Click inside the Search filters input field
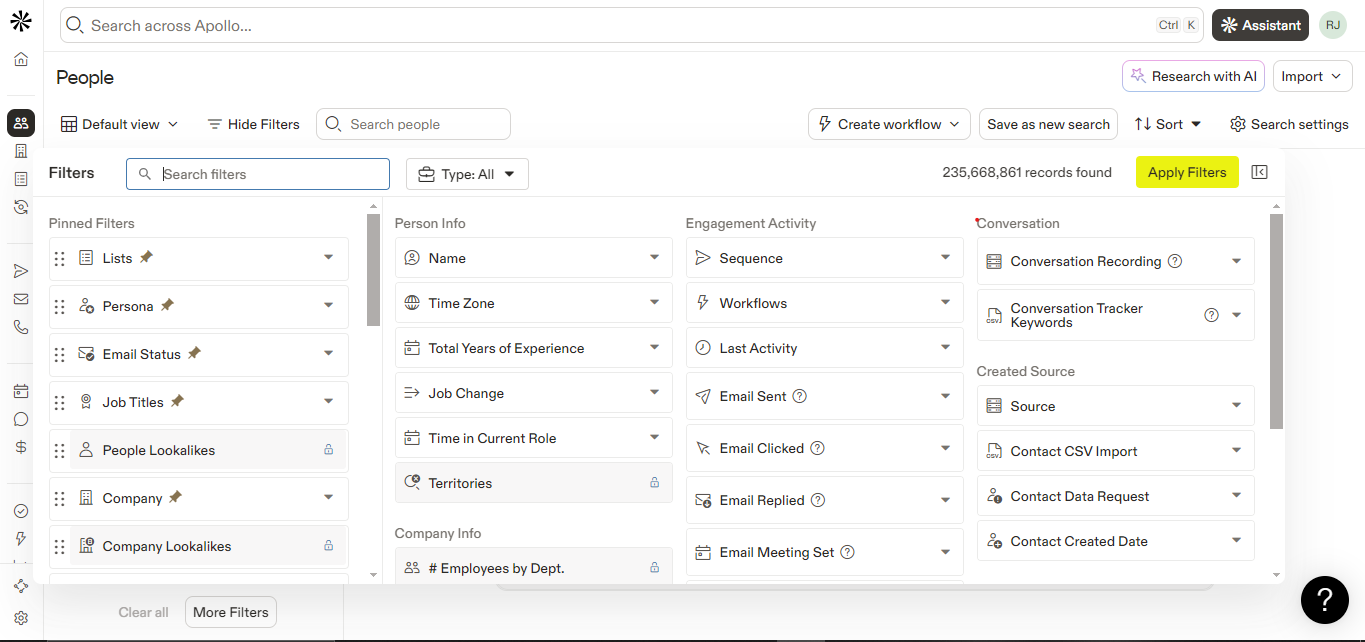Screen dimensions: 1365x642 click(x=257, y=173)
